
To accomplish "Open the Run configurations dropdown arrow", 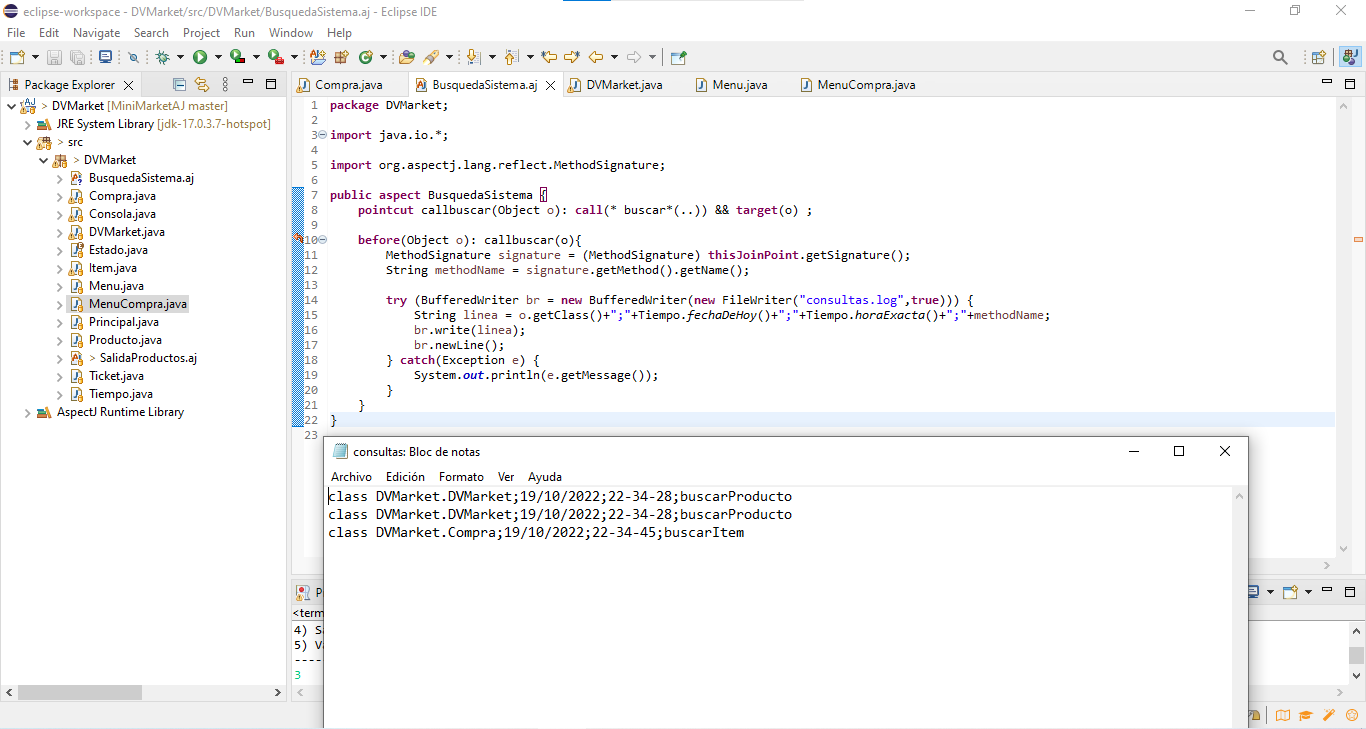I will tap(218, 57).
